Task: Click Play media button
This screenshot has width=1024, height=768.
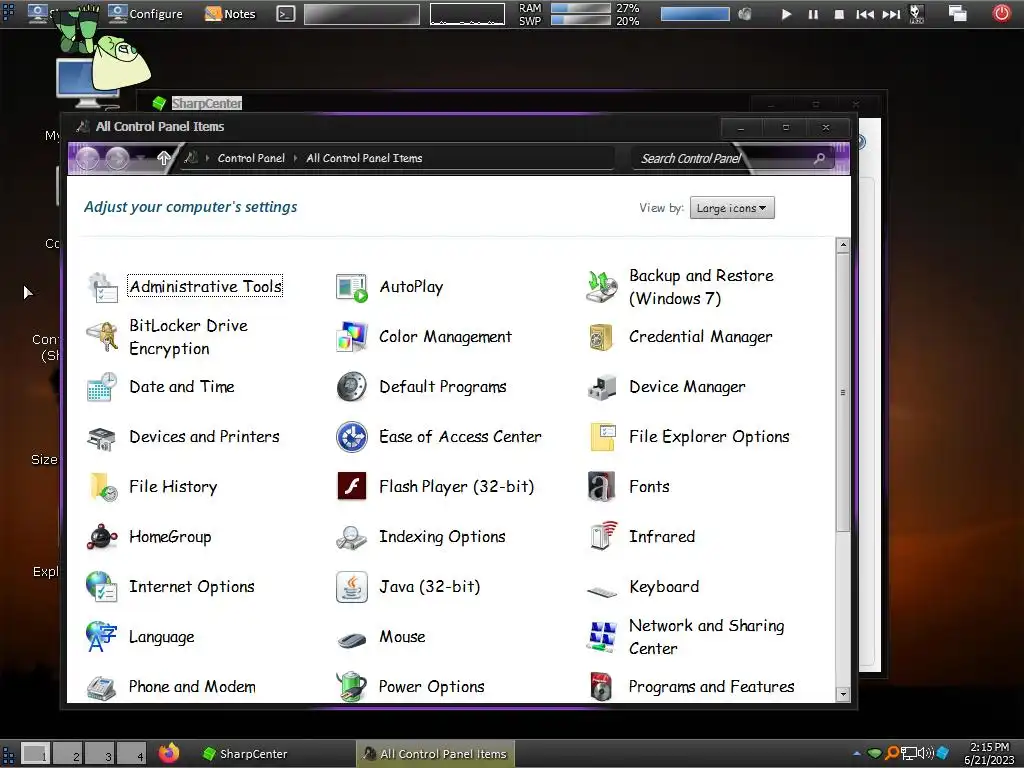Action: click(786, 14)
